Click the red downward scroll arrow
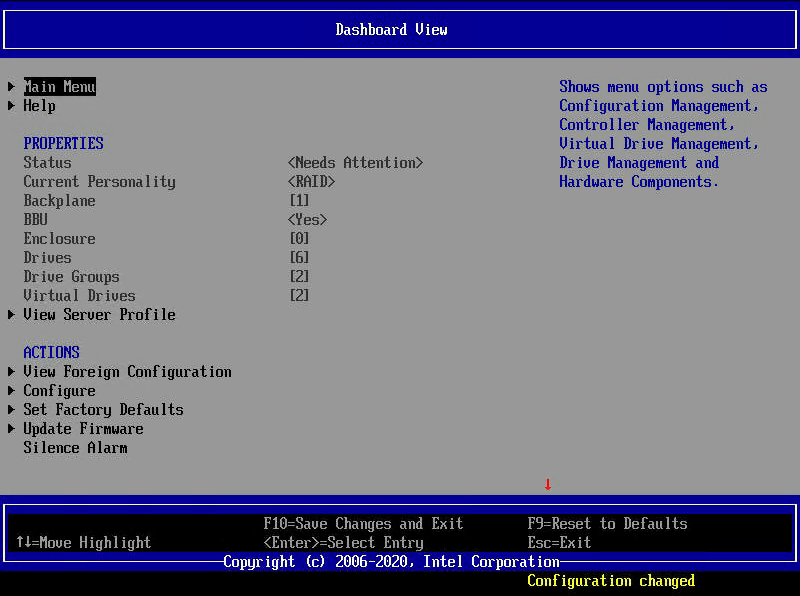 [x=547, y=484]
